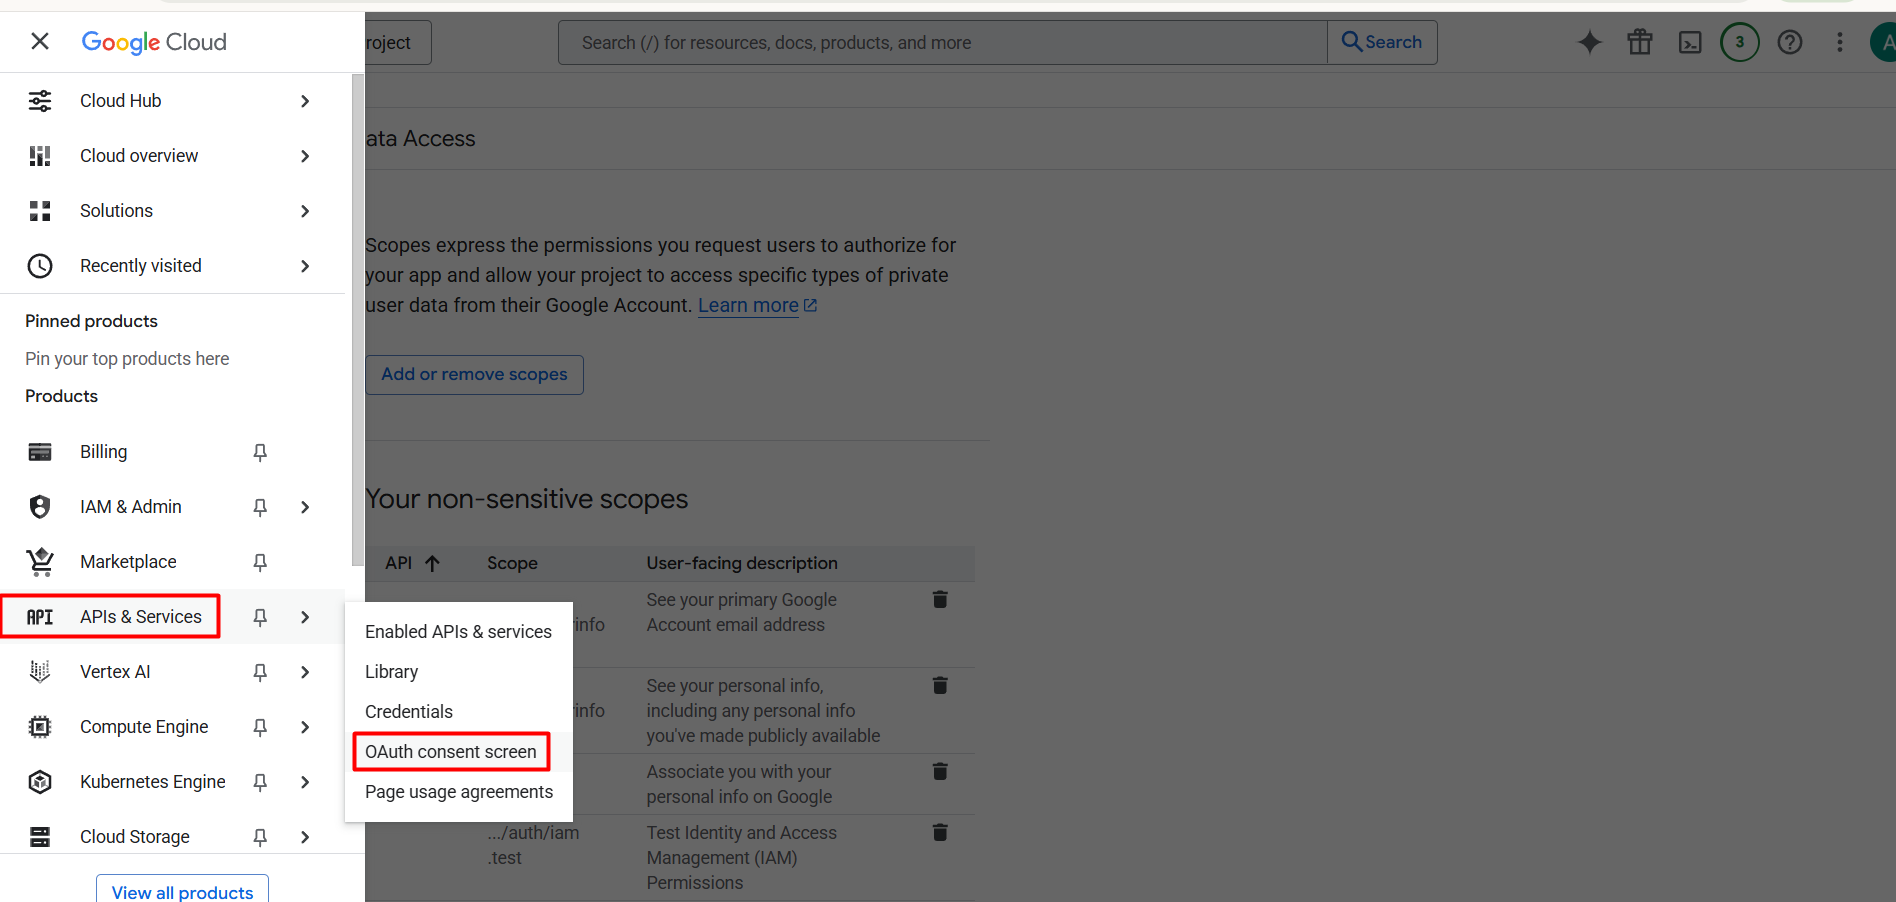Sort by API column arrow
The width and height of the screenshot is (1896, 902).
tap(432, 563)
